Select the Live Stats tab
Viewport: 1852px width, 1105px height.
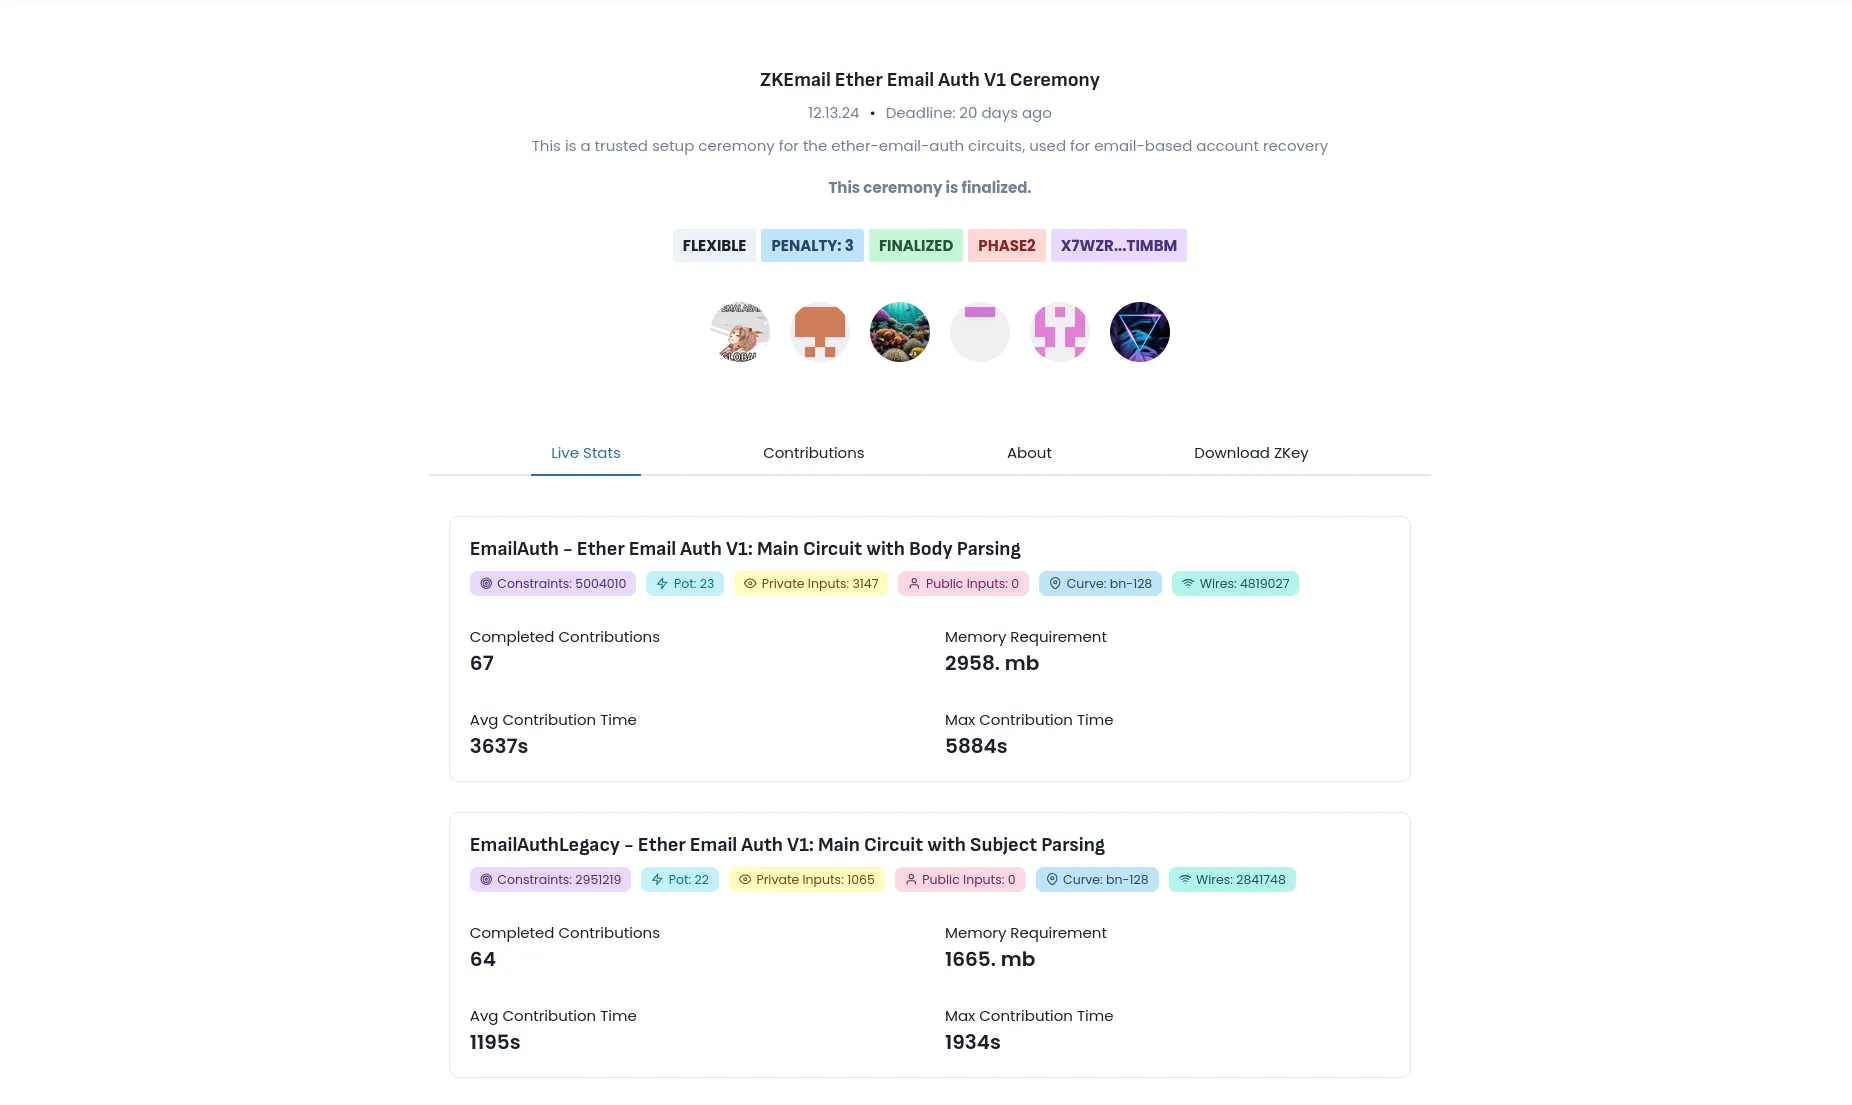pos(586,453)
